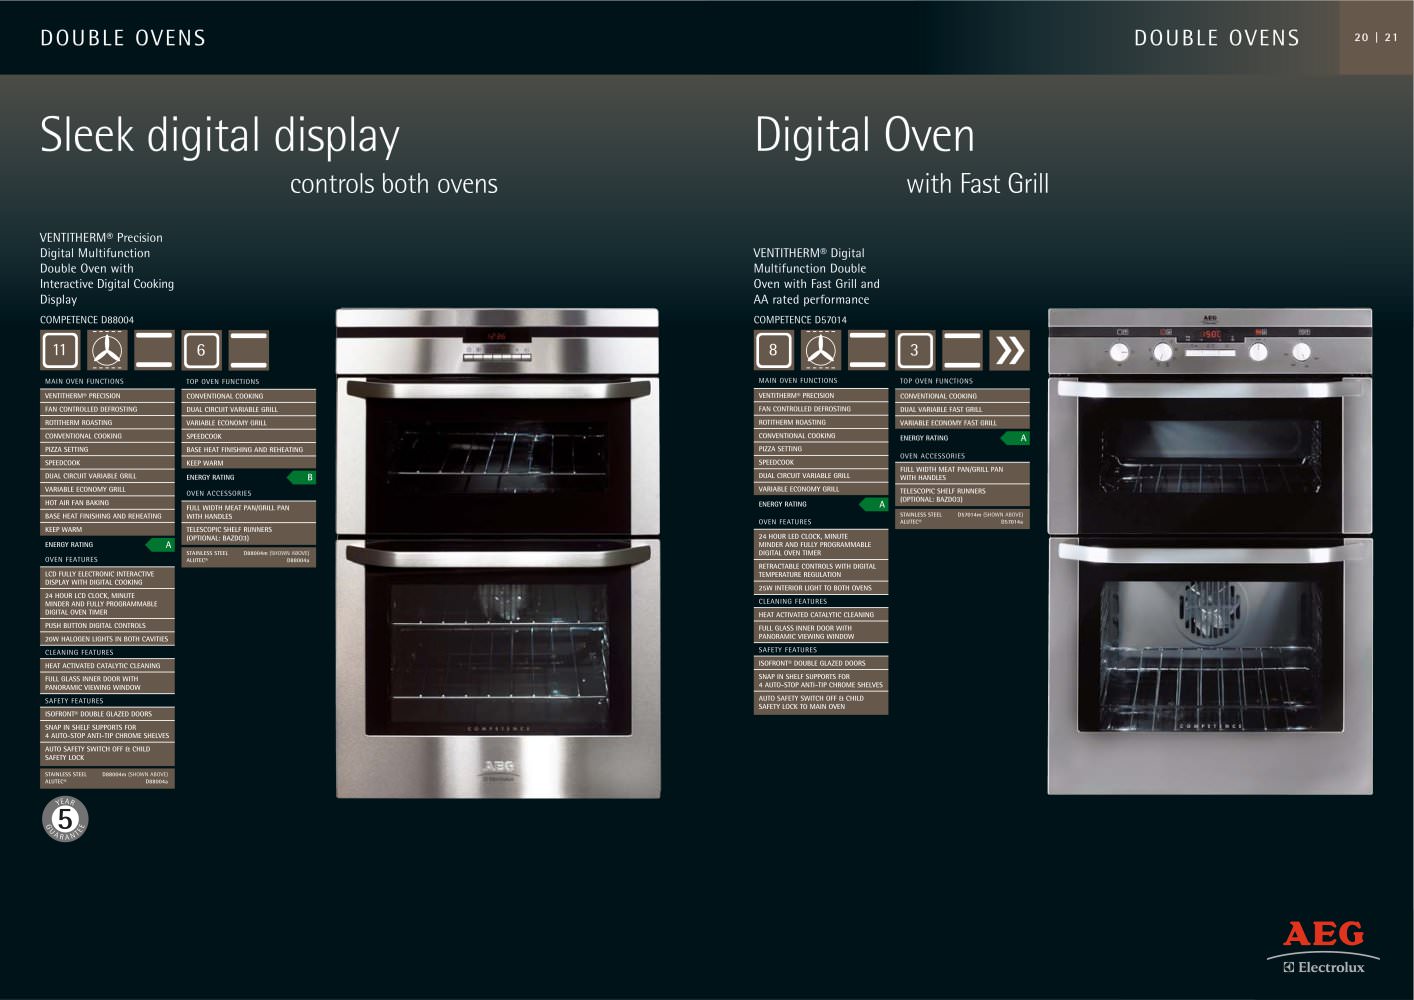Click the right 'DOUBLE OVENS' page header

pos(1217,38)
